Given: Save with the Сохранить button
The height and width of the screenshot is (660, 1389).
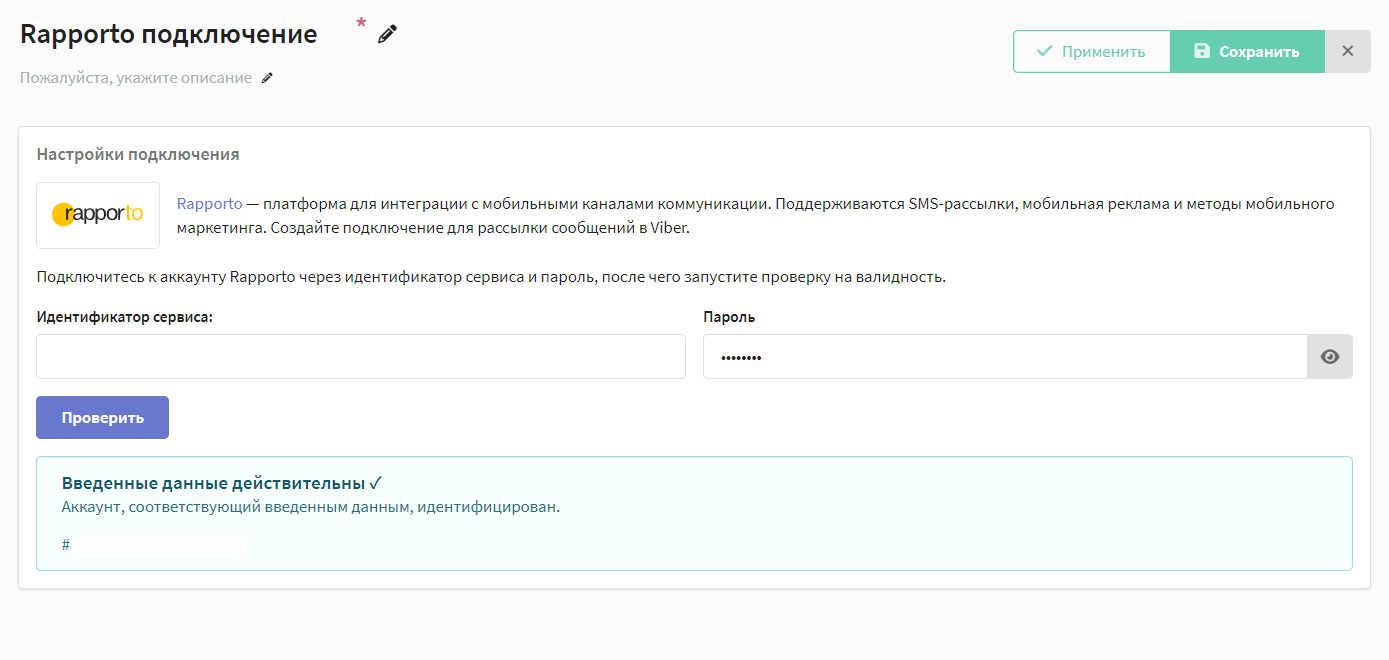Looking at the screenshot, I should (1247, 52).
